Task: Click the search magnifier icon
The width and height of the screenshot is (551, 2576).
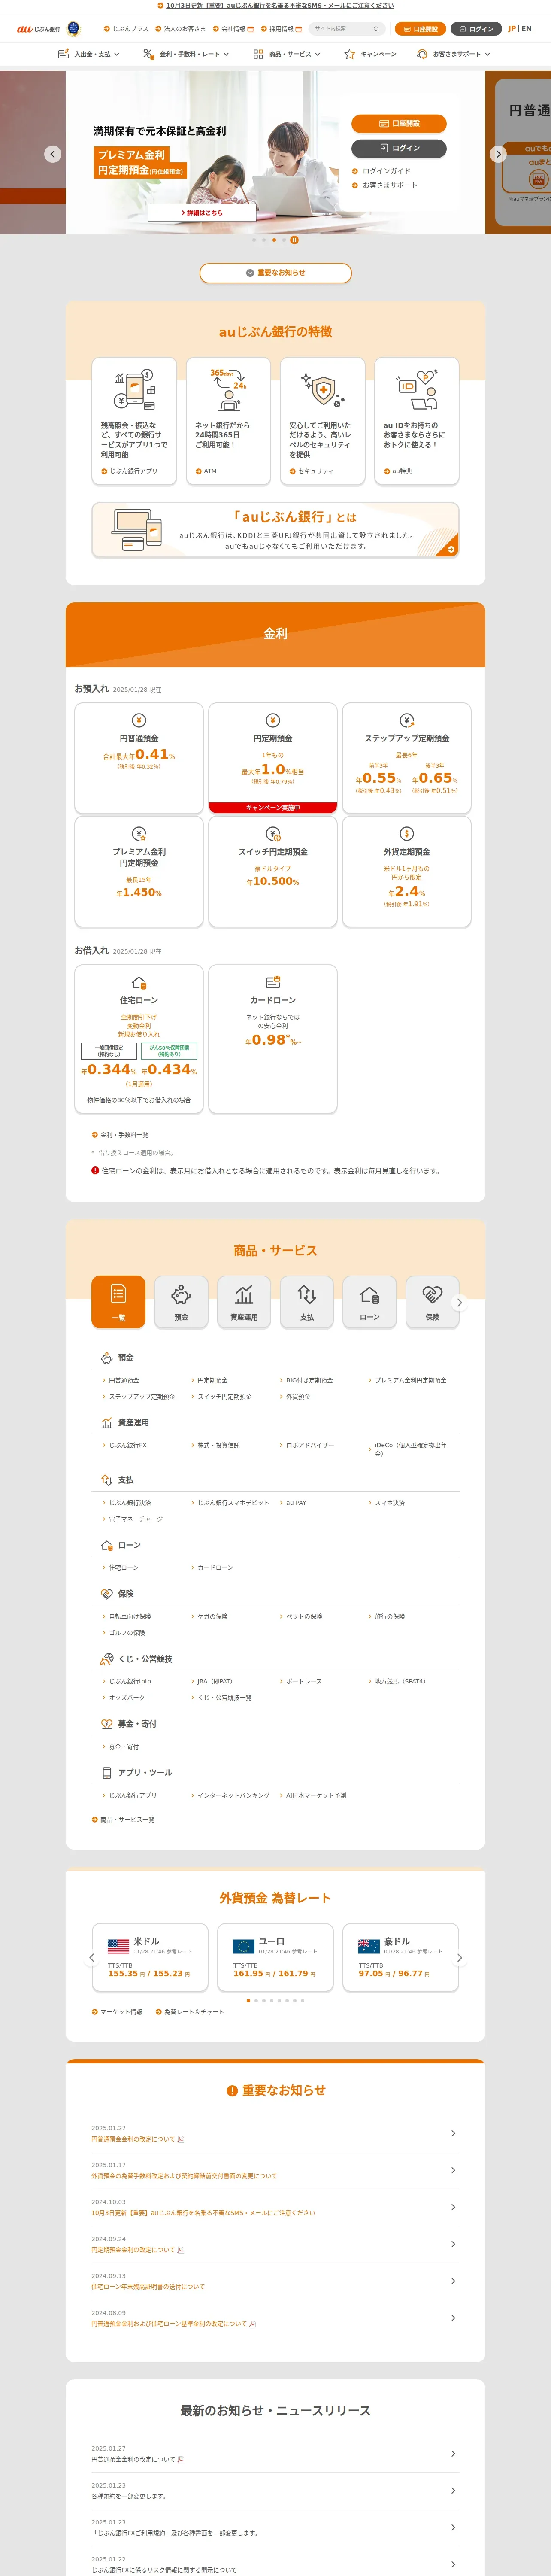Action: pyautogui.click(x=376, y=29)
